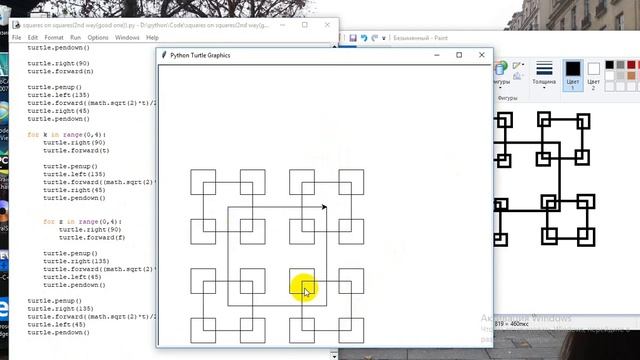640x360 pixels.
Task: Minimize the Python Turtle Graphics window
Action: click(437, 55)
